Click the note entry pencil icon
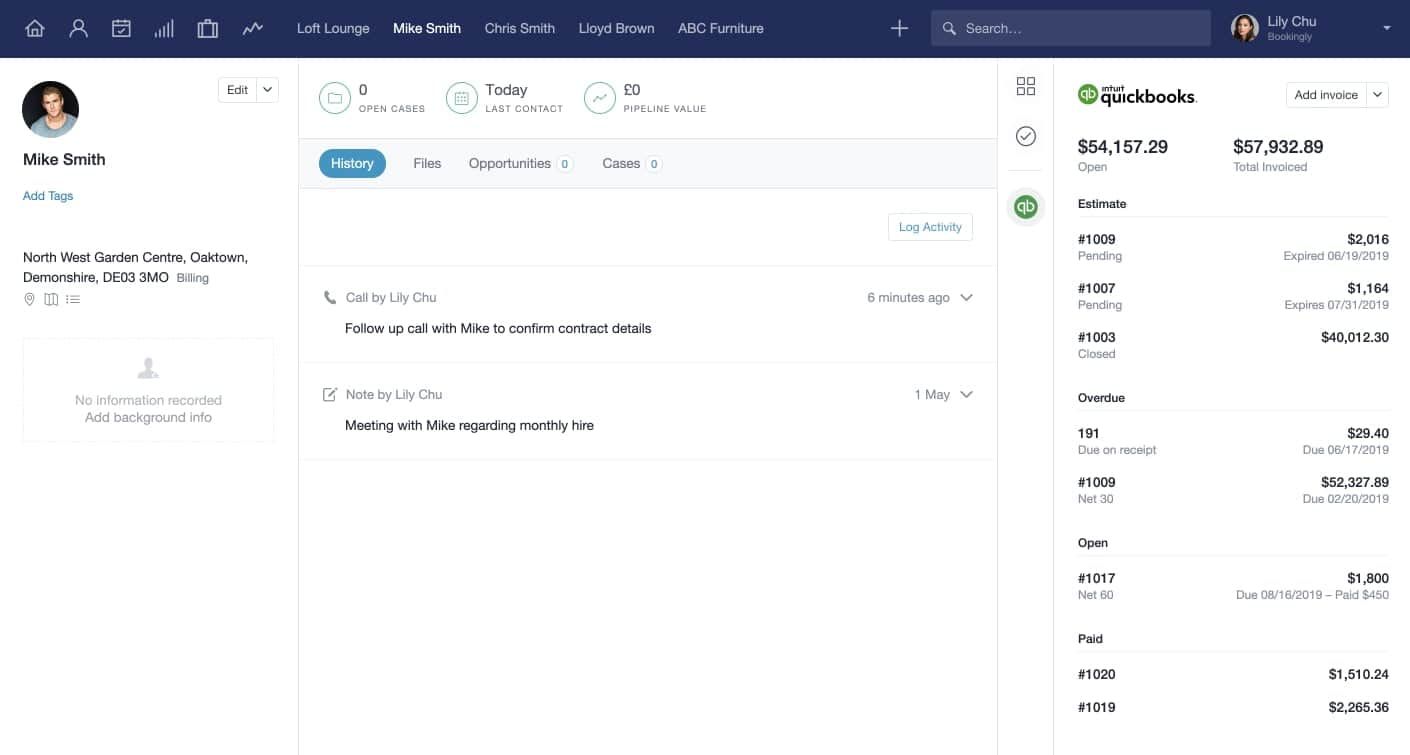1410x755 pixels. pos(330,394)
